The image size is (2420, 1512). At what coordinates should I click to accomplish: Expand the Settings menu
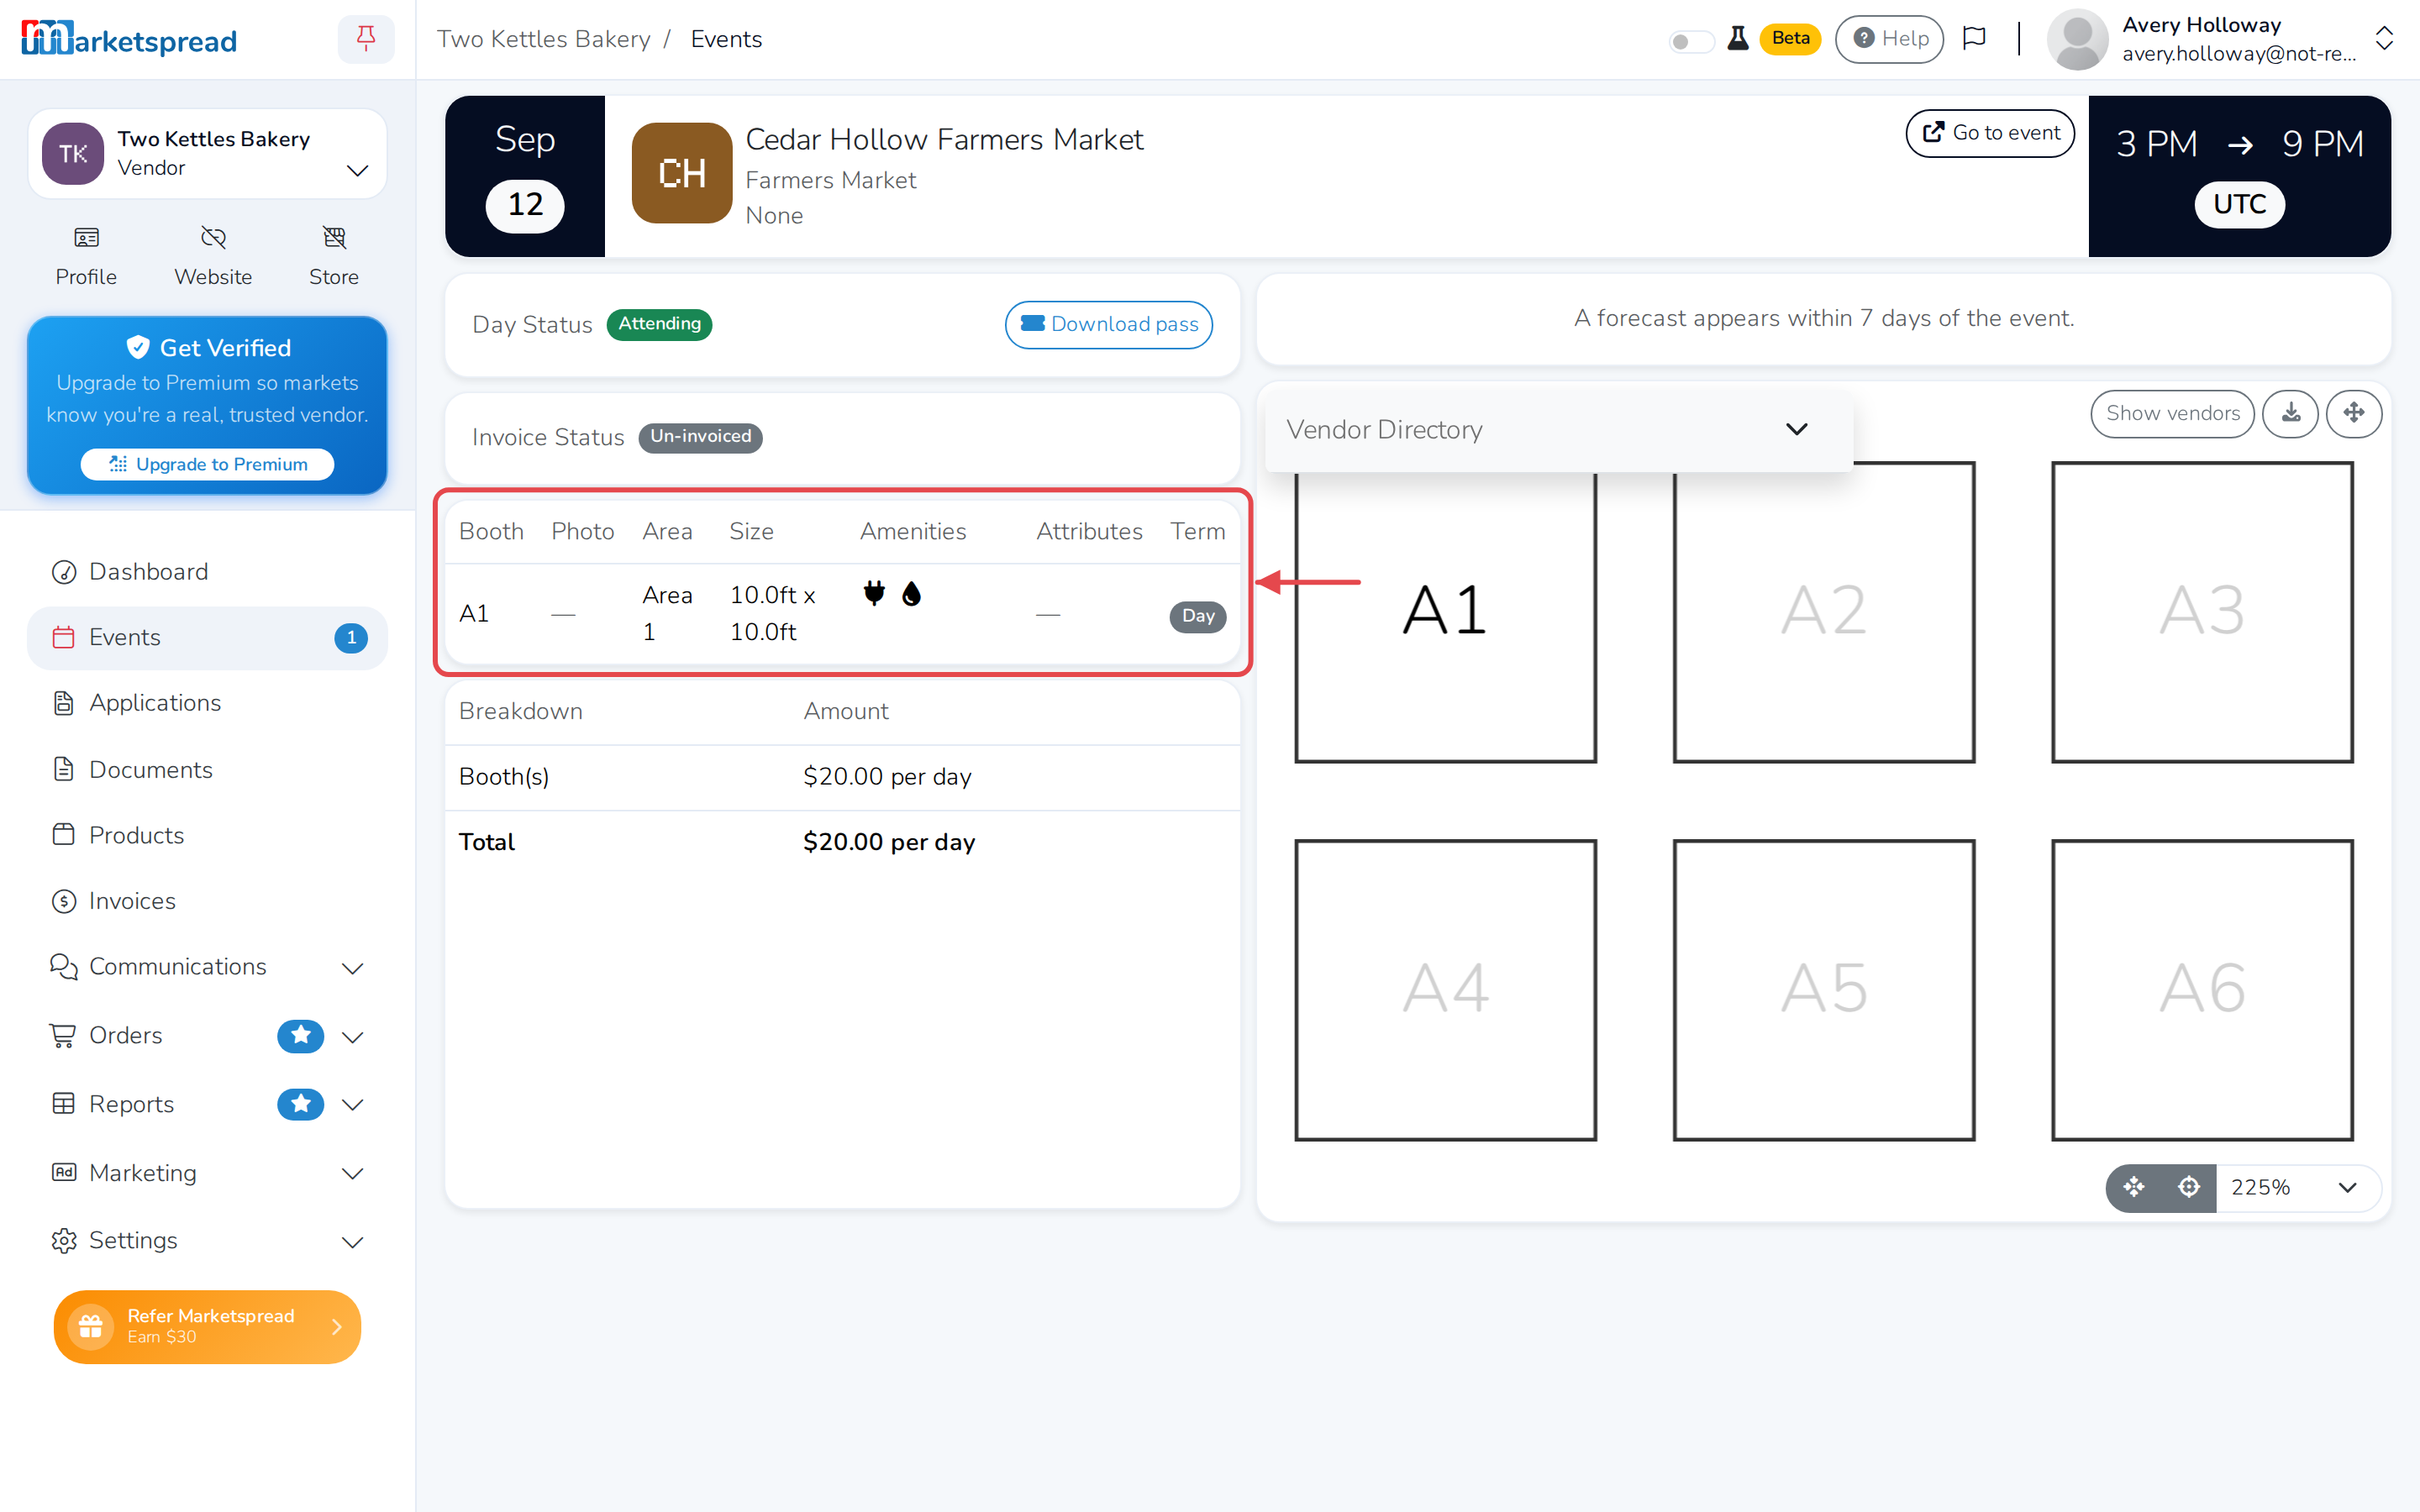pos(207,1240)
